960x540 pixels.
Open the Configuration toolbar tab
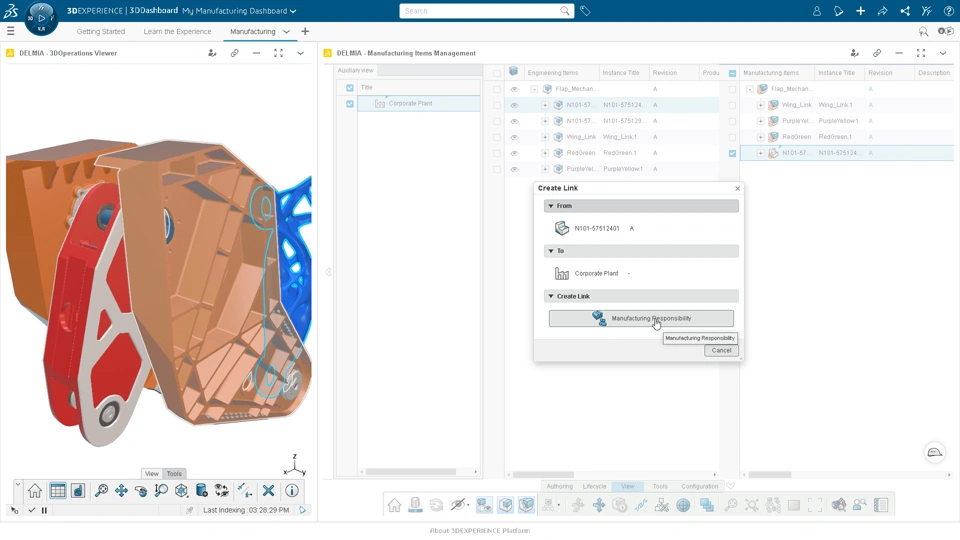tap(700, 486)
